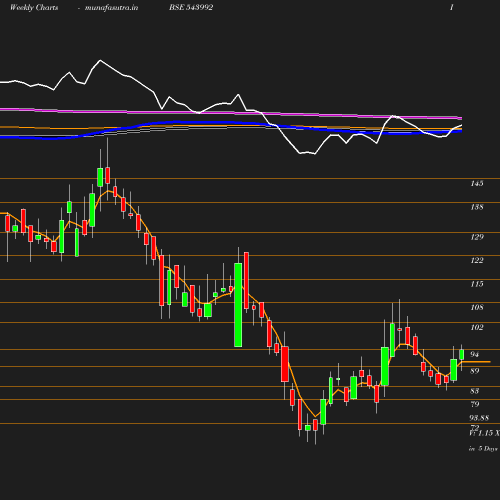Click the 94 price axis label
Image resolution: width=500 pixels, height=500 pixels.
[474, 354]
